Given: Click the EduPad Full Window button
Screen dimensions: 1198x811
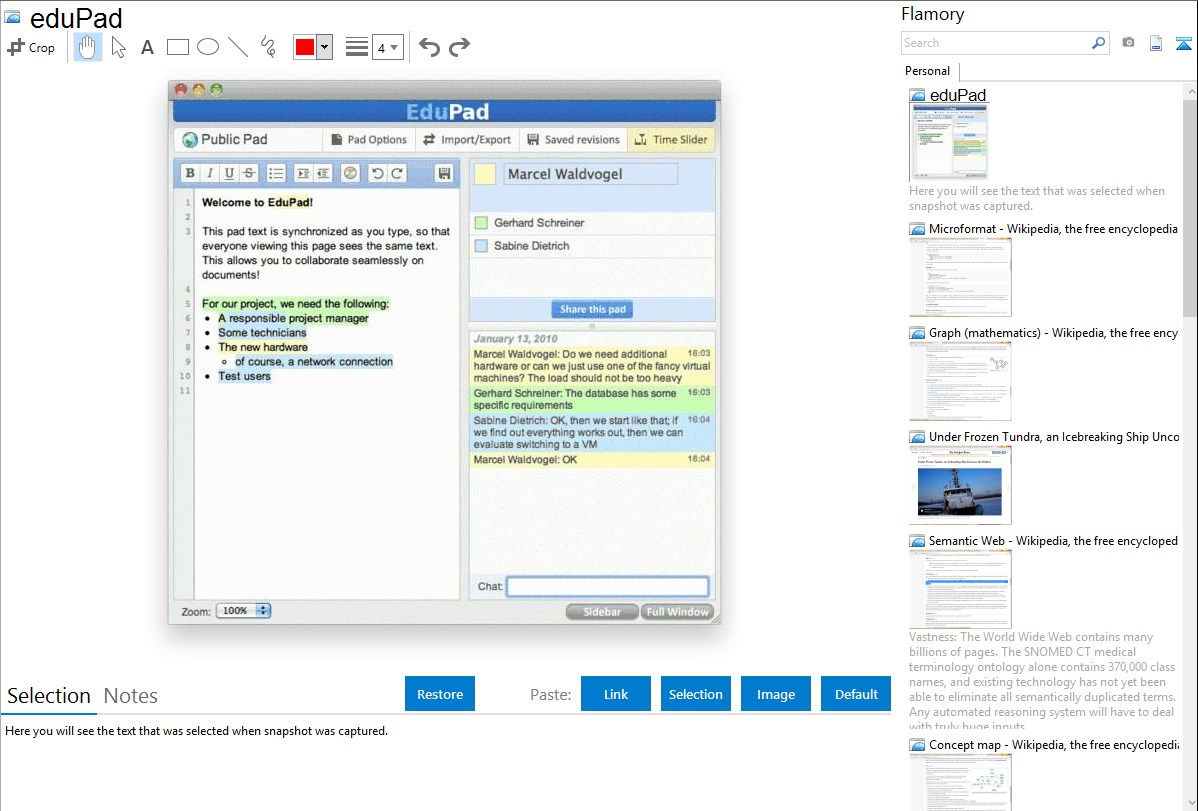Looking at the screenshot, I should (x=678, y=612).
